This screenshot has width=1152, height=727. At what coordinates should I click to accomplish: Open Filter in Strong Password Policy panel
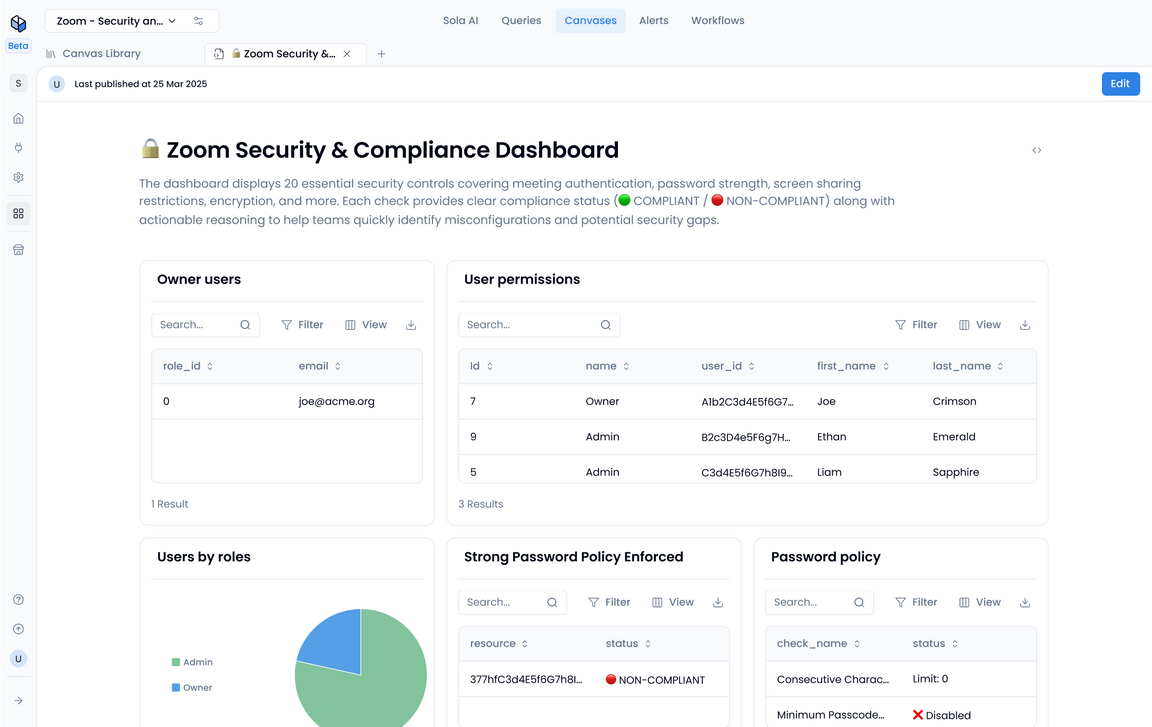point(609,602)
